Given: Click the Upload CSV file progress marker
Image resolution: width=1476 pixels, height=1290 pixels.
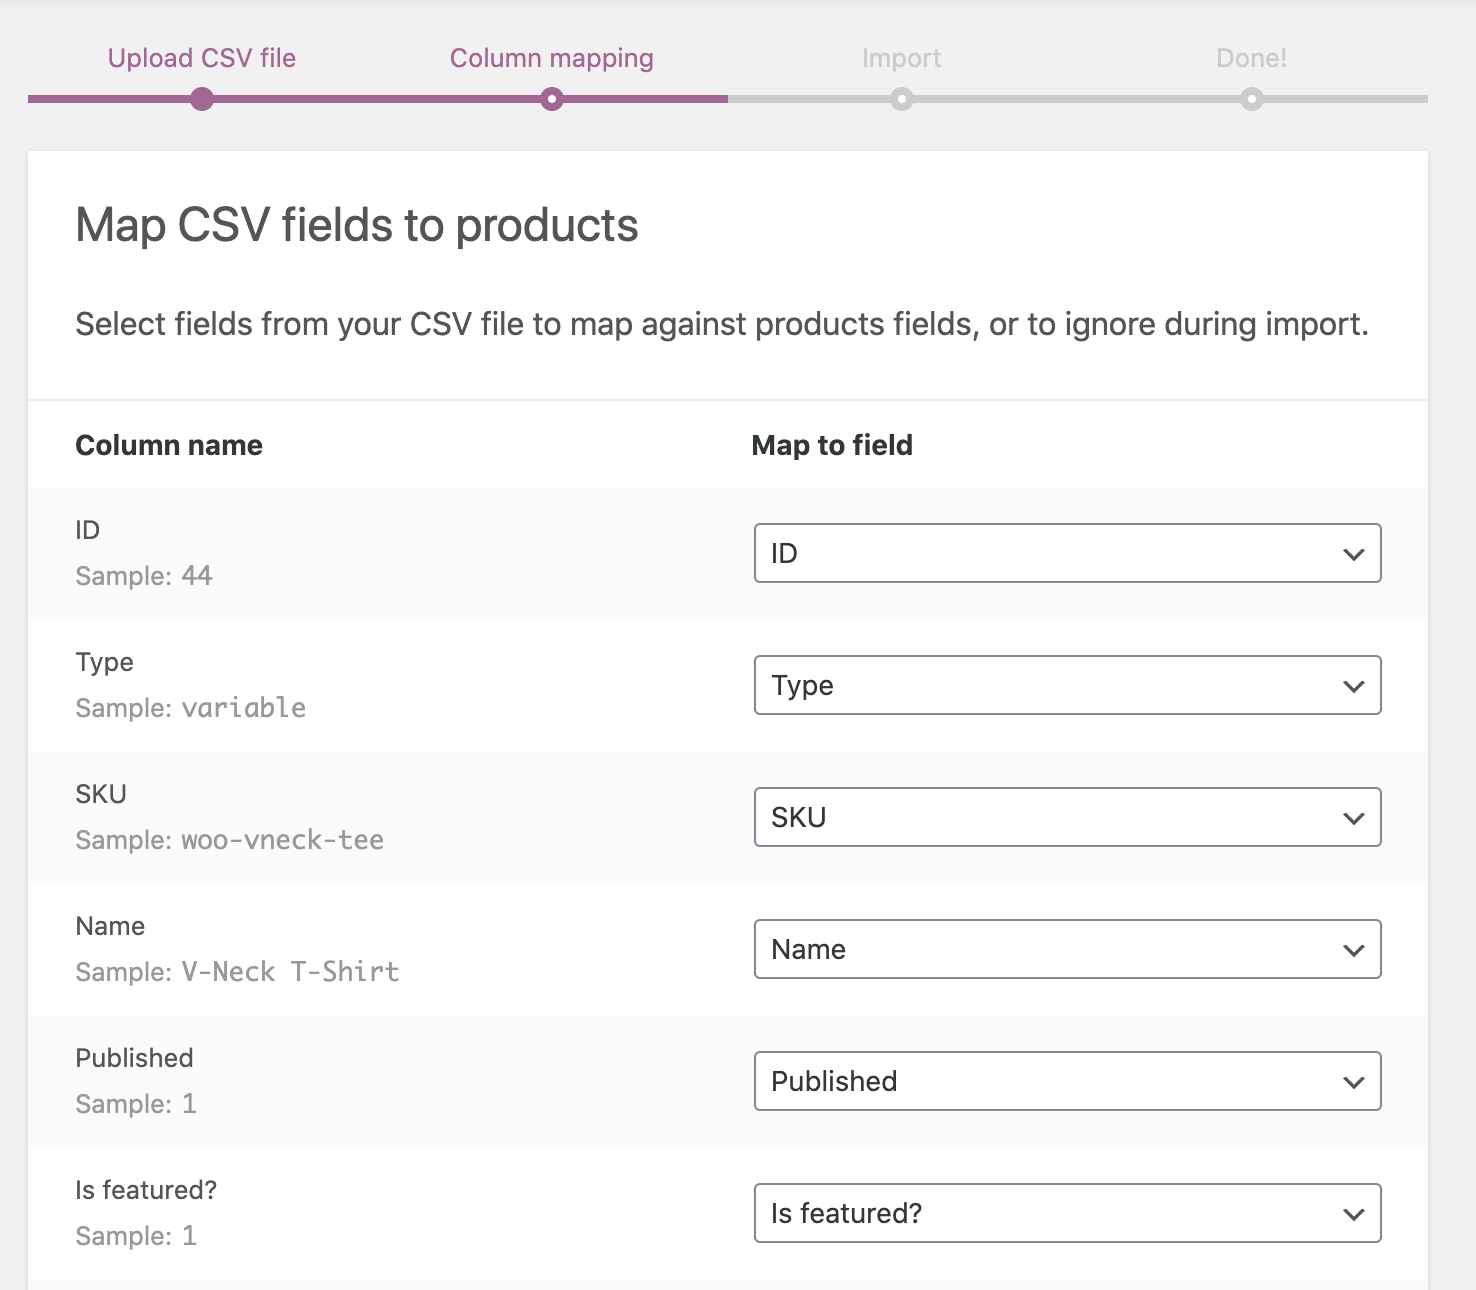Looking at the screenshot, I should pos(201,99).
